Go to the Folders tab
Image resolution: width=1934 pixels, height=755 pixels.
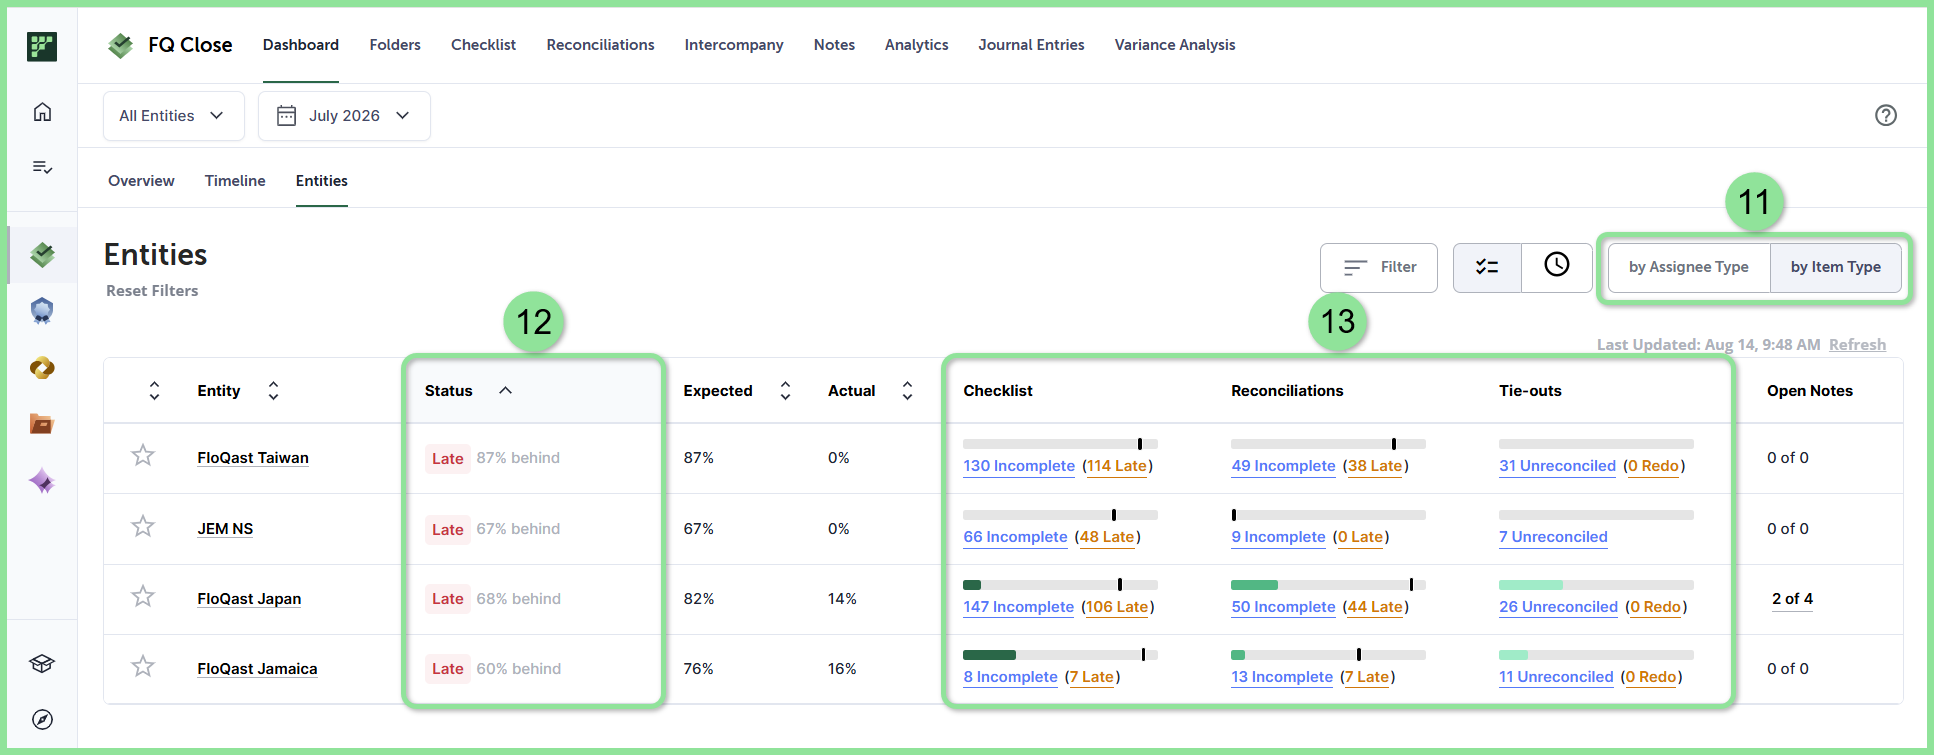[x=395, y=45]
